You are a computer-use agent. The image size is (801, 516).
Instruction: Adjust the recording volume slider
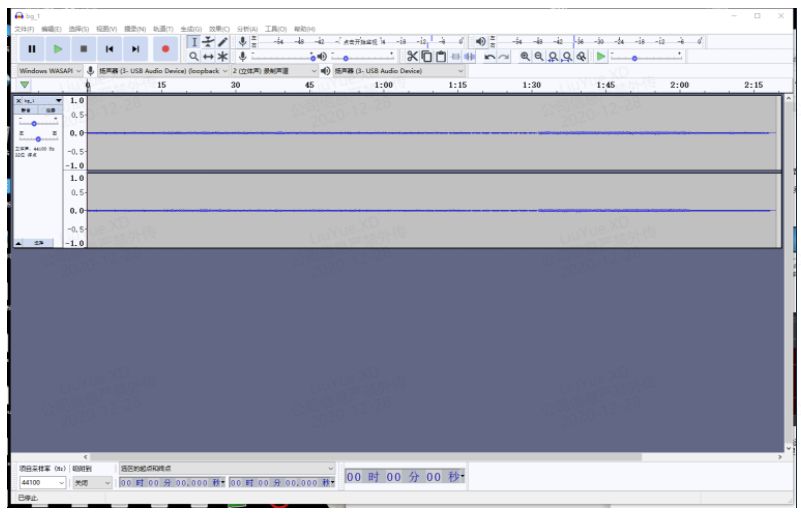click(282, 56)
